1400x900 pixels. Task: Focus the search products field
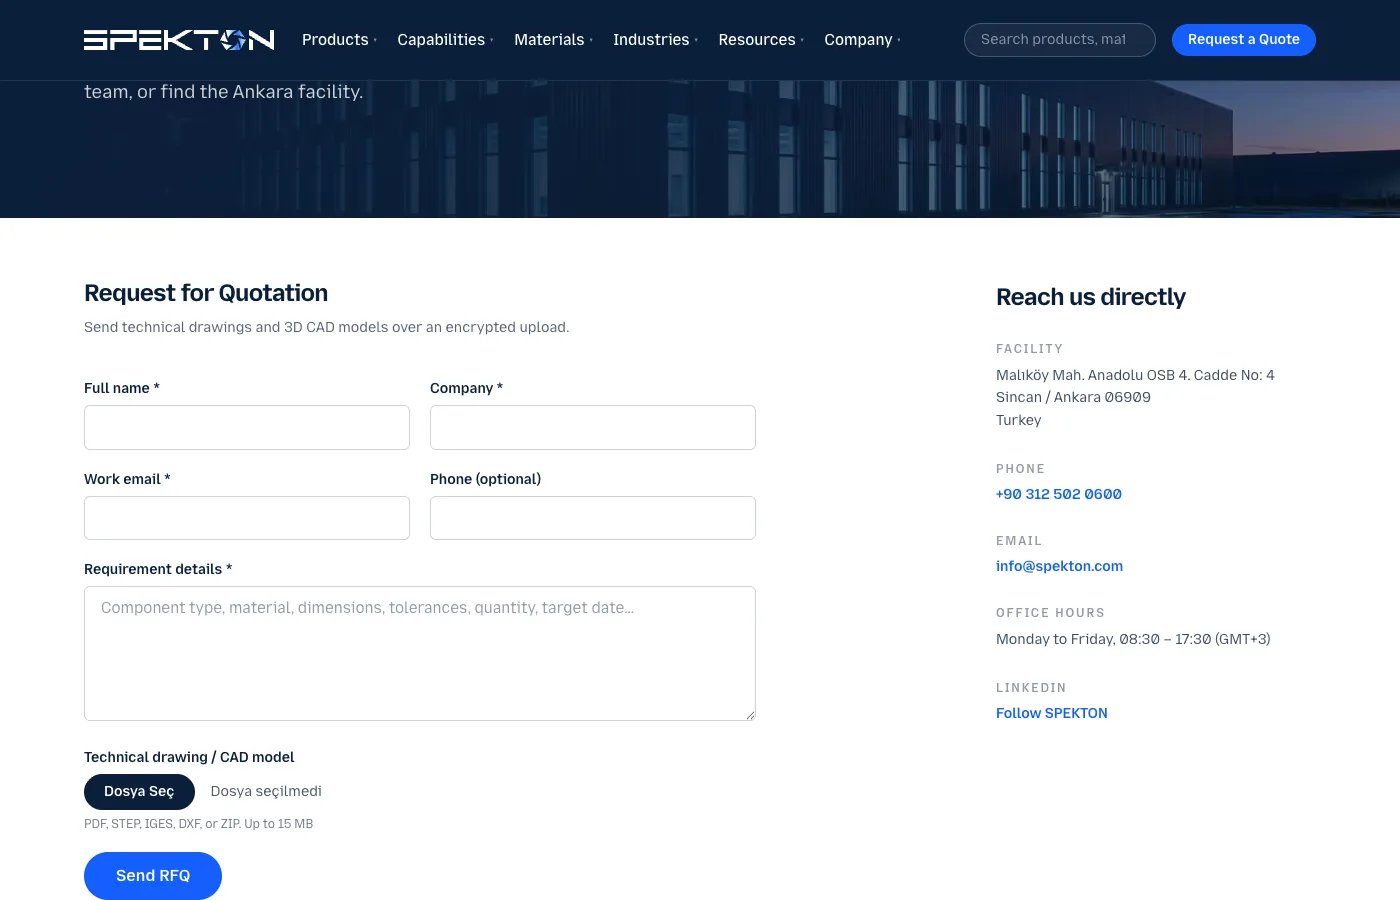(x=1059, y=40)
